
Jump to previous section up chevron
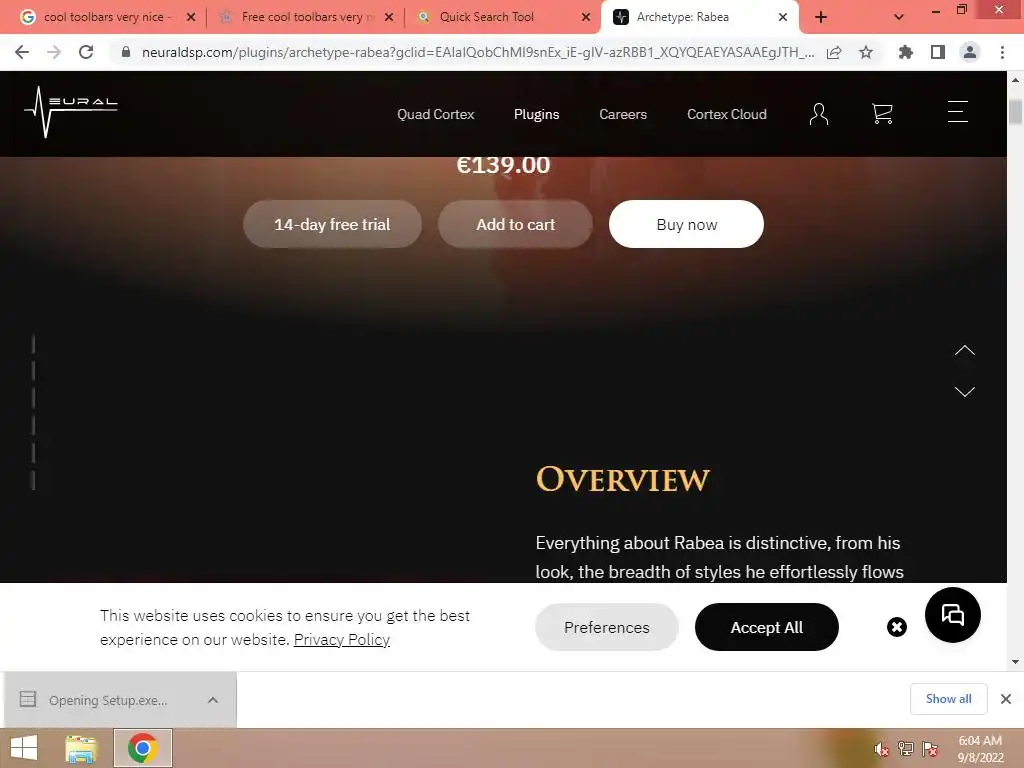965,351
